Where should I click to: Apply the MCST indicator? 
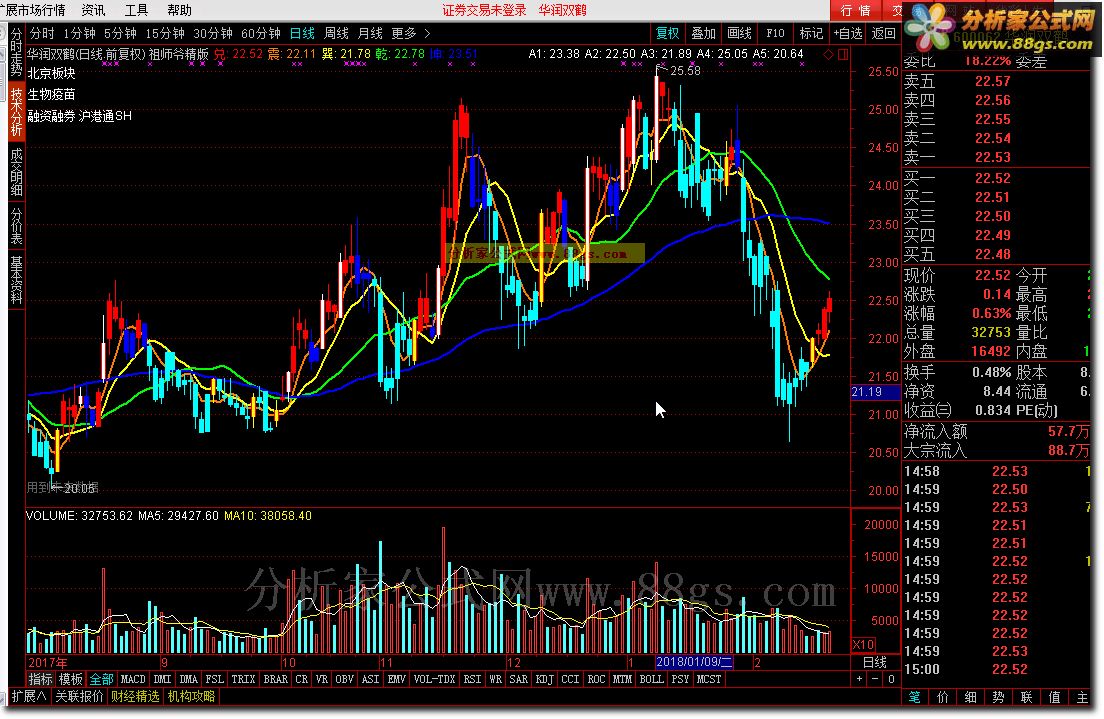708,679
